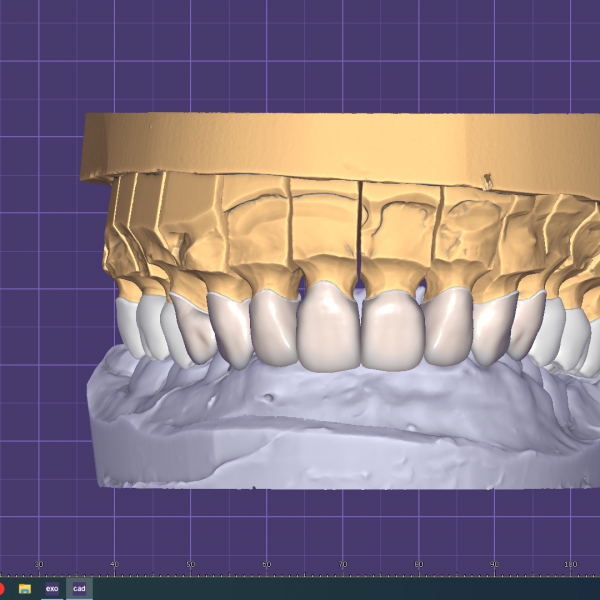Switch to the exo taskbar app
600x600 pixels.
[52, 589]
